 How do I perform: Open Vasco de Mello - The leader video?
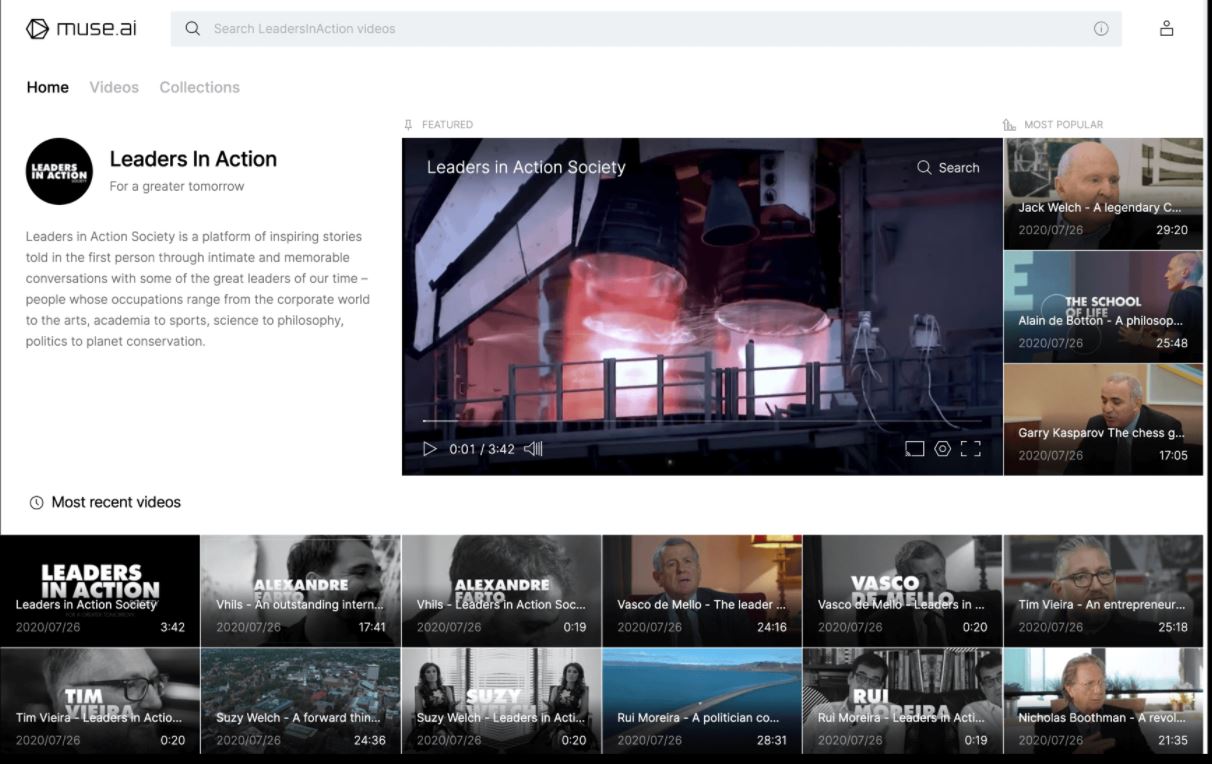702,590
